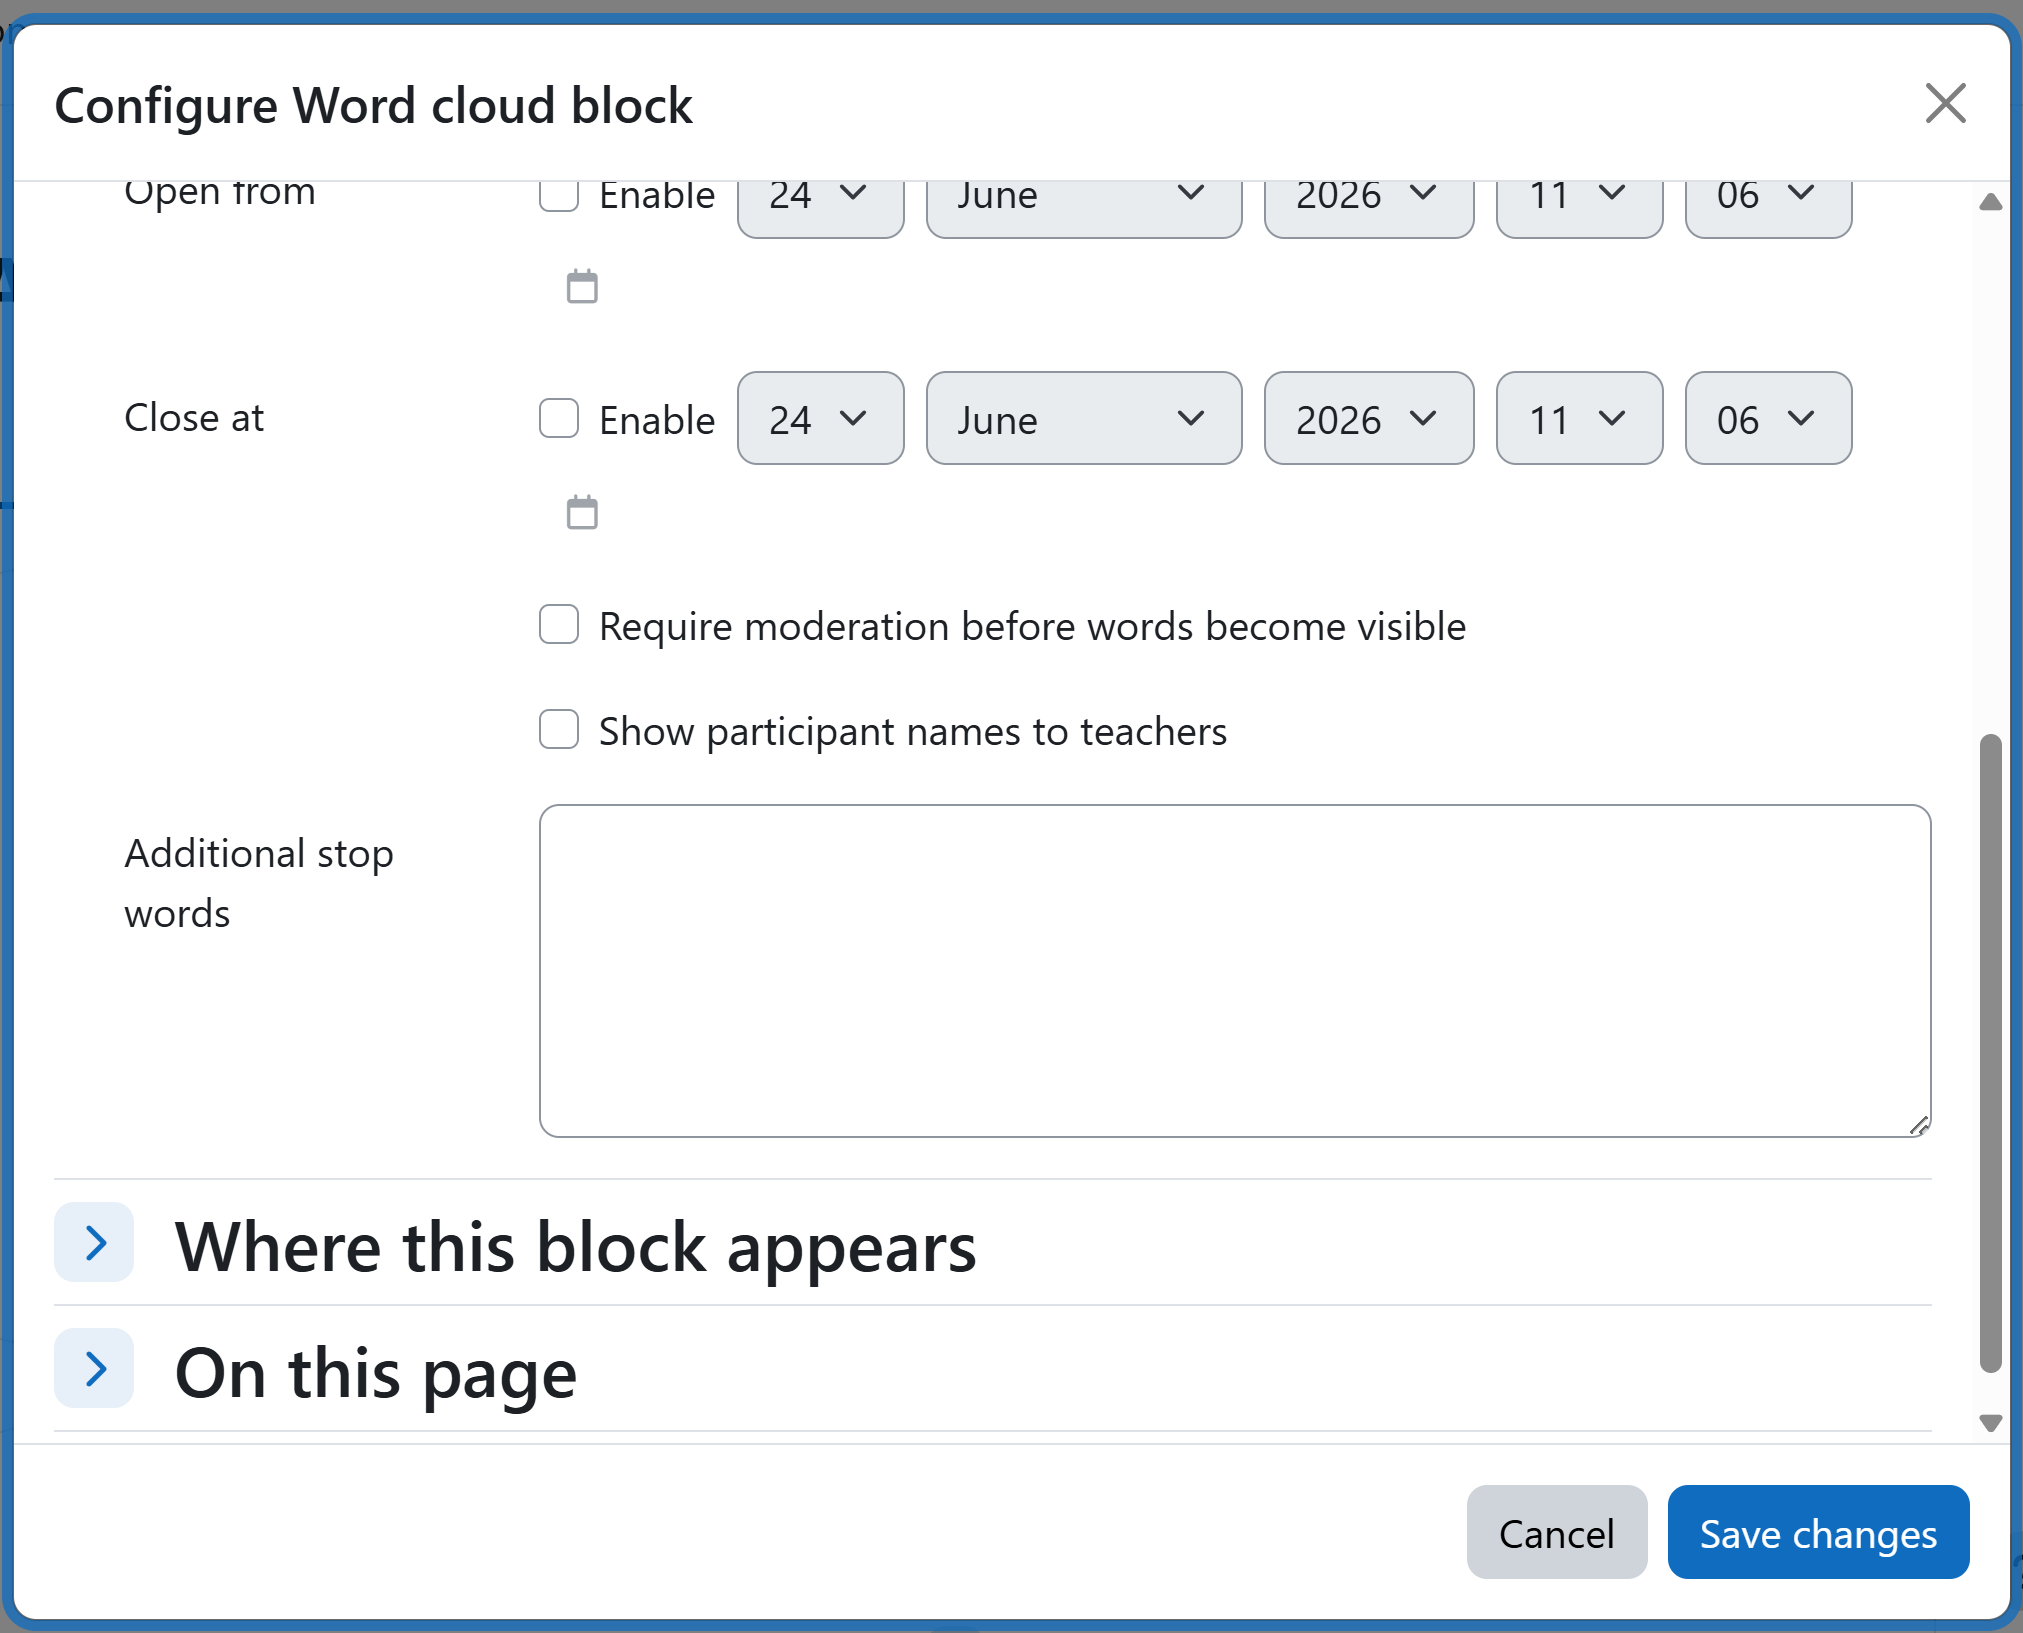Screen dimensions: 2023x1633
Task: Open the Close at hour dropdown
Action: coord(1580,418)
